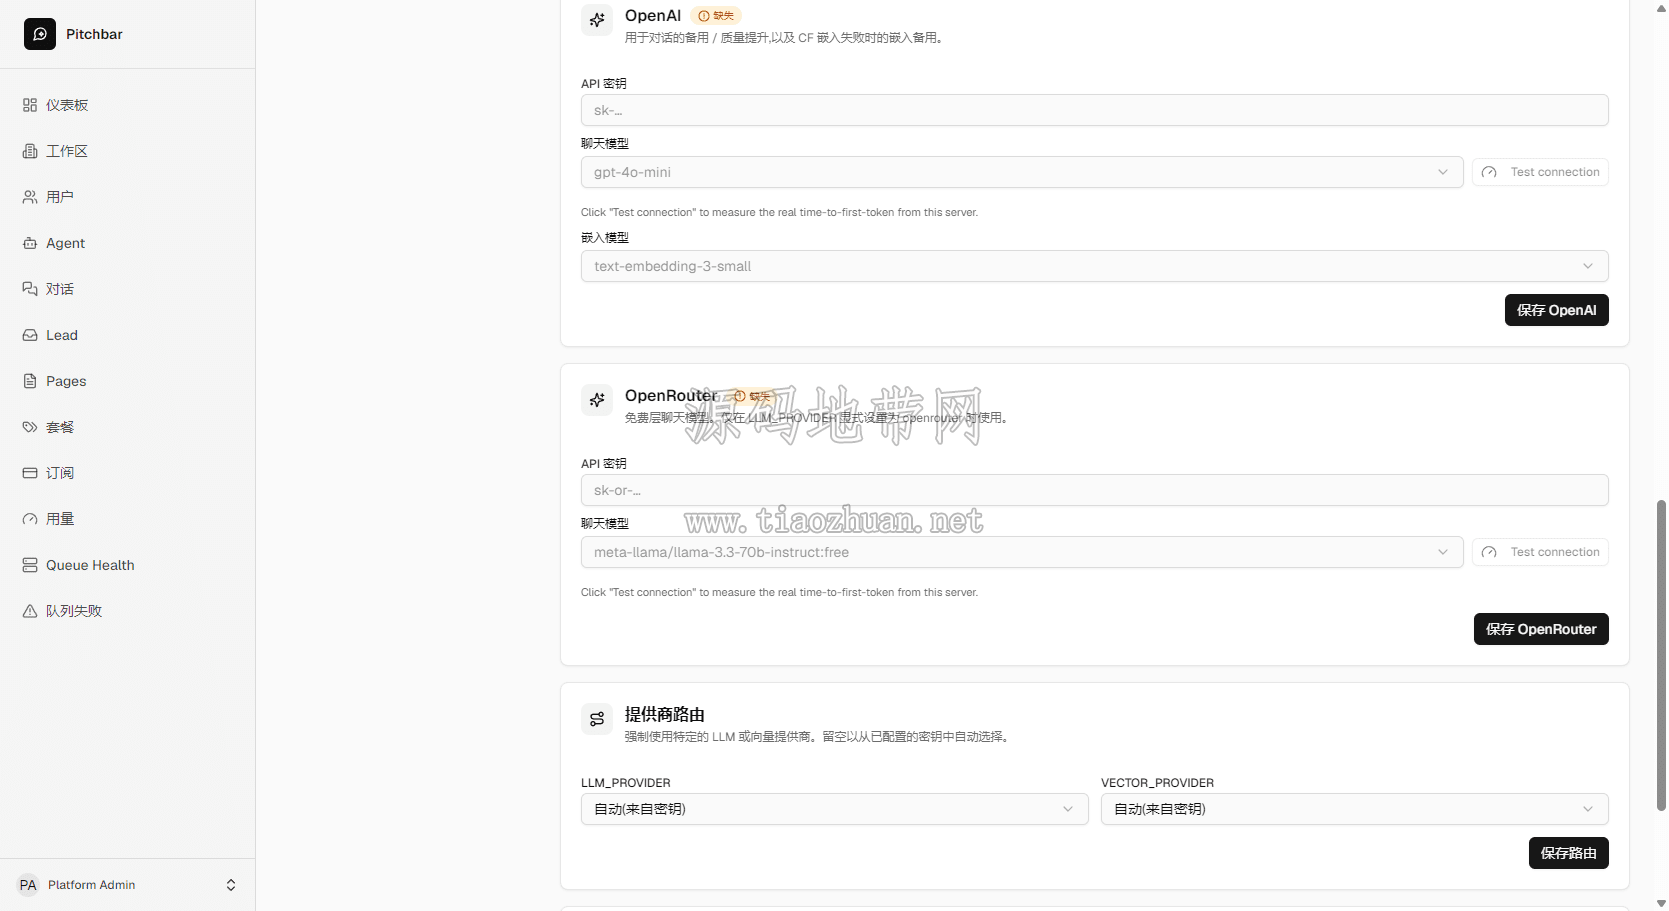This screenshot has height=911, width=1669.
Task: Expand the meta-llama chat model dropdown
Action: [x=1022, y=552]
